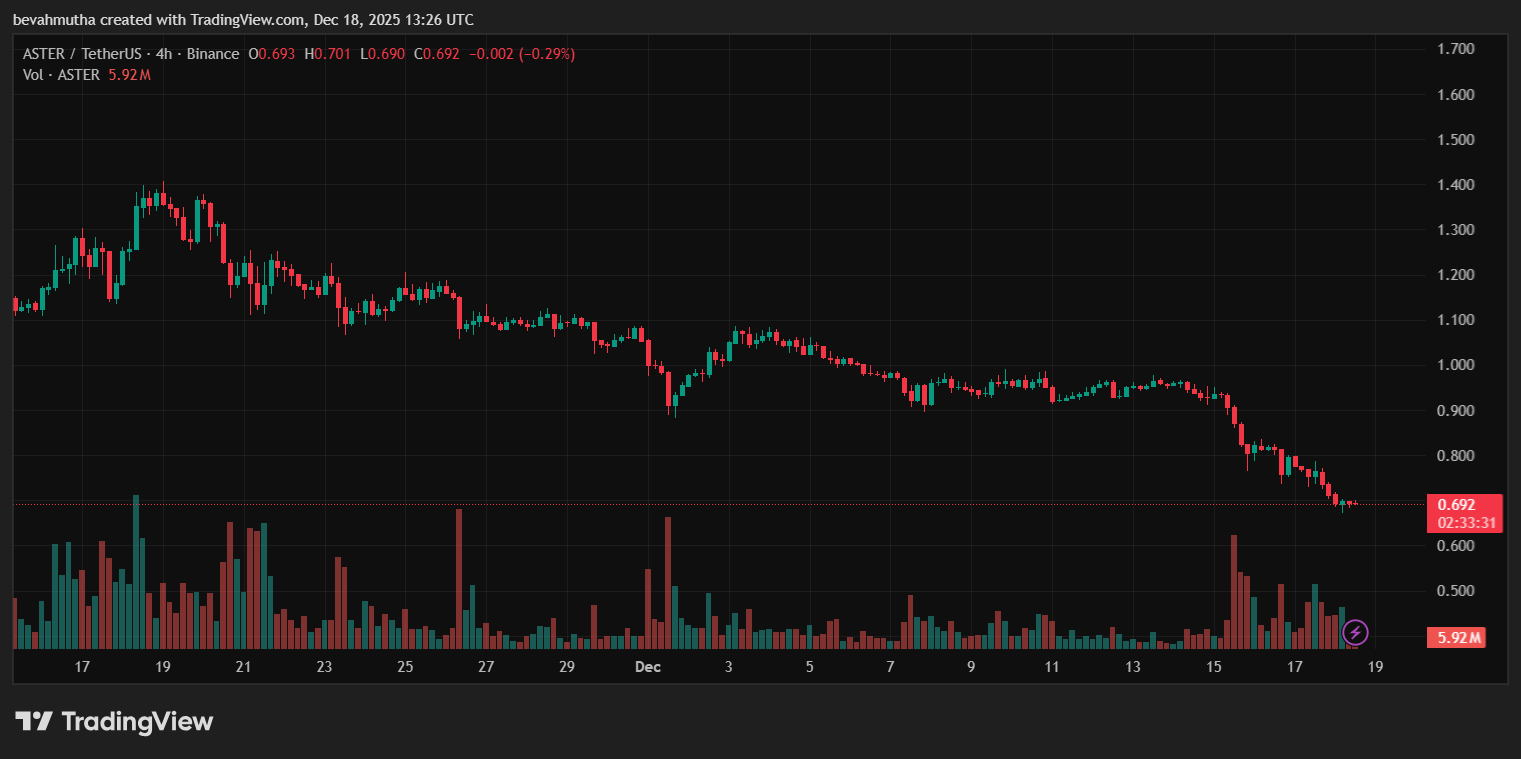1521x759 pixels.
Task: Click the Vol · ASTER indicator legend
Action: click(61, 75)
